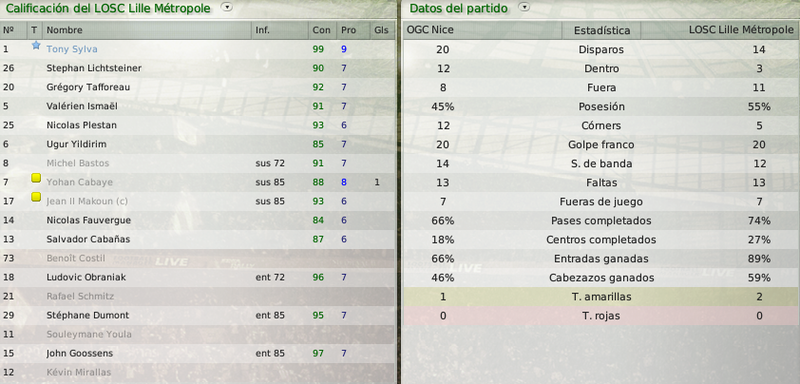Screen dimensions: 800x384
Task: Click the star icon beside Tony Sylva
Action: click(35, 45)
